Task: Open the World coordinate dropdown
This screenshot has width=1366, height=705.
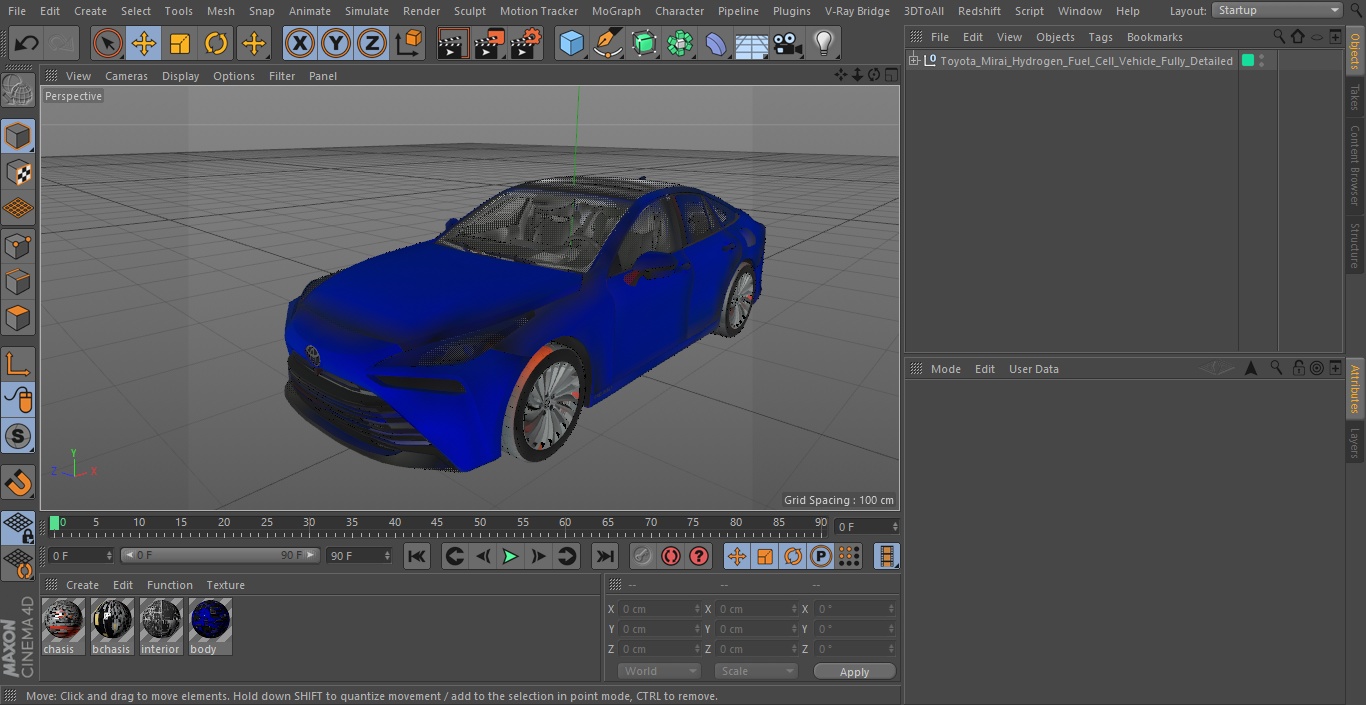Action: click(x=659, y=671)
